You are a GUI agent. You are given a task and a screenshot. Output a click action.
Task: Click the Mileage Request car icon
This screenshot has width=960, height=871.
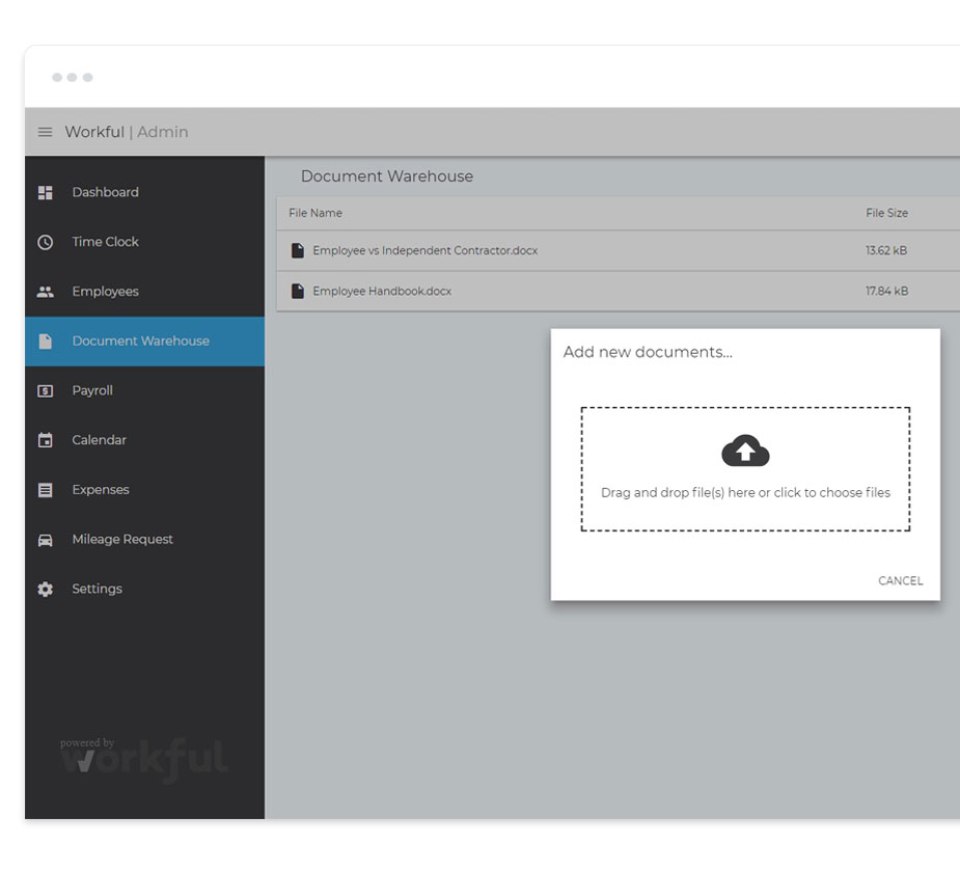[45, 540]
